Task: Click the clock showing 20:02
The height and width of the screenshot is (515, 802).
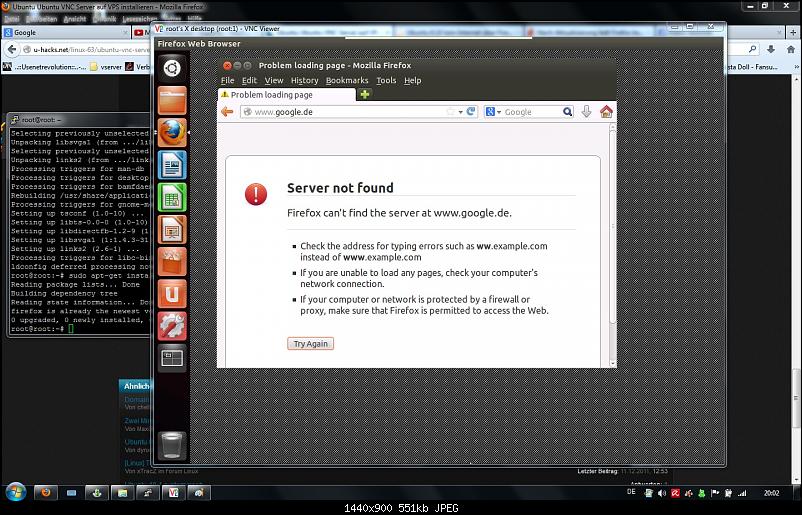Action: (x=771, y=493)
